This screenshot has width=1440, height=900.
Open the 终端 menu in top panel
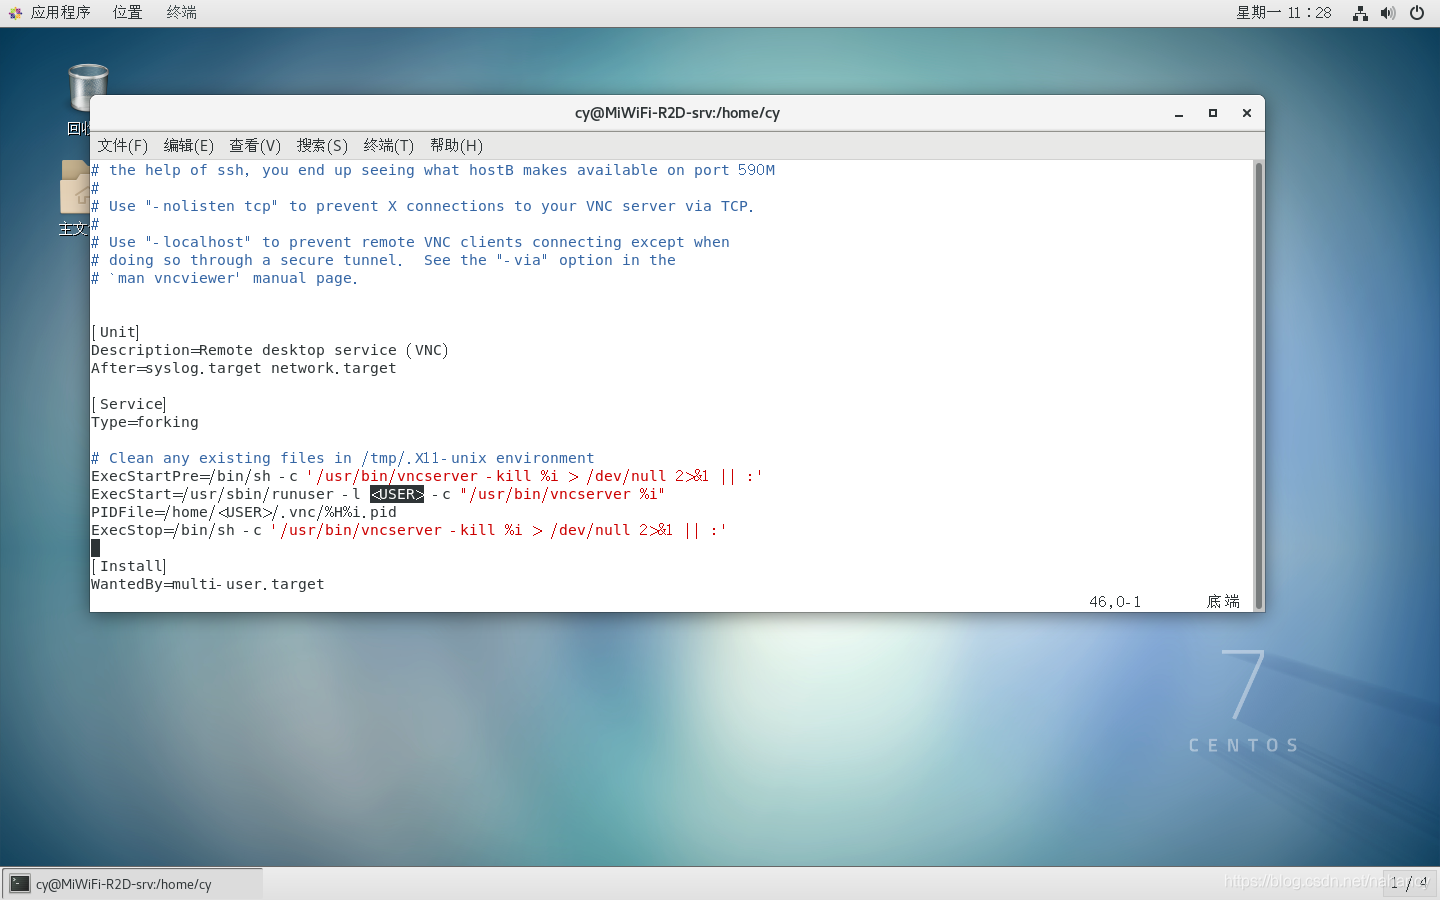point(180,12)
